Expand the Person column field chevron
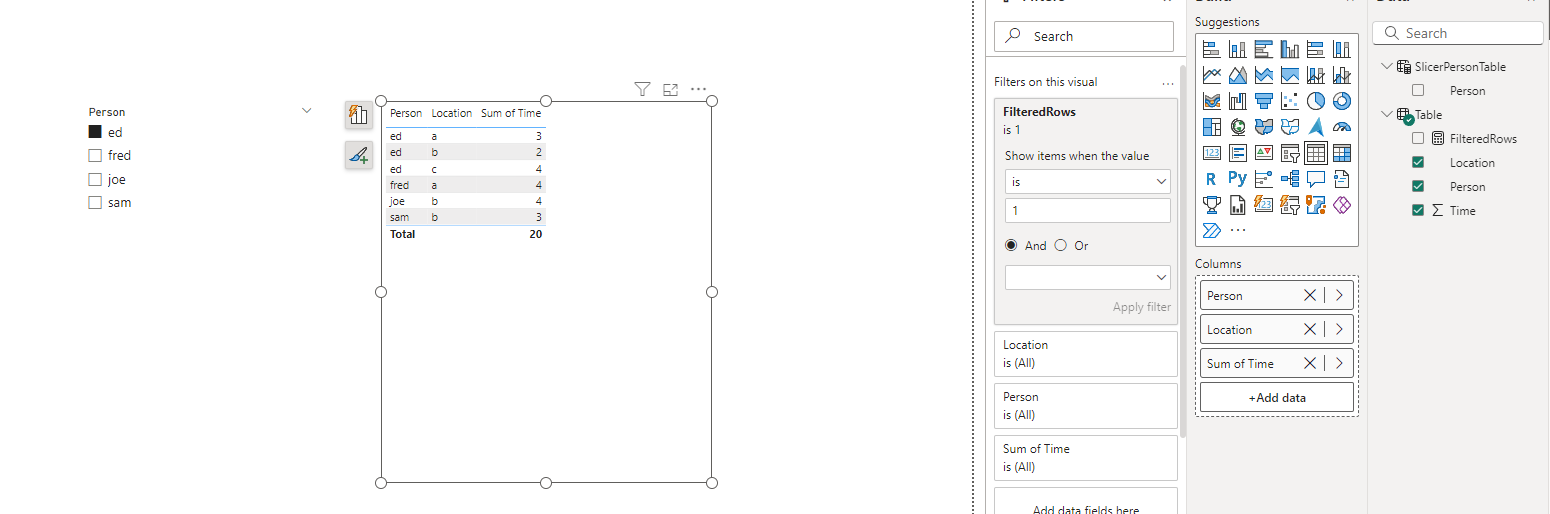Viewport: 1550px width, 514px height. [x=1339, y=295]
